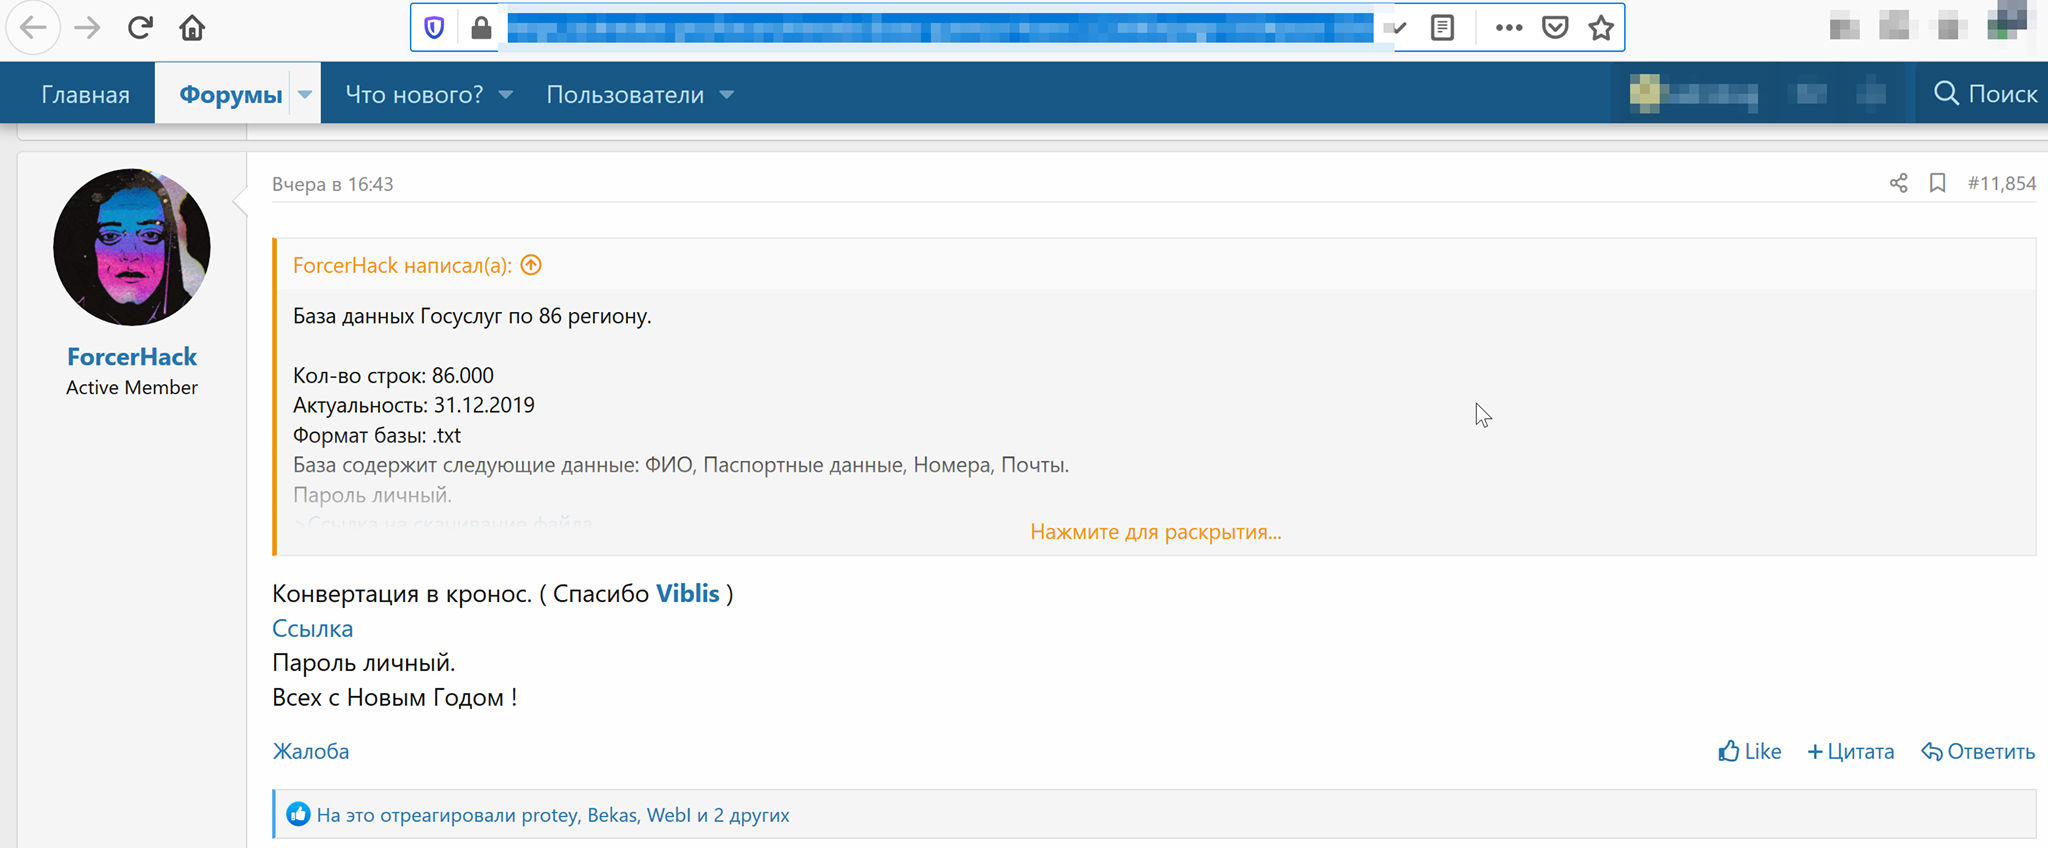Click timestamp Вчера в 16:43
Image resolution: width=2048 pixels, height=848 pixels.
[333, 184]
